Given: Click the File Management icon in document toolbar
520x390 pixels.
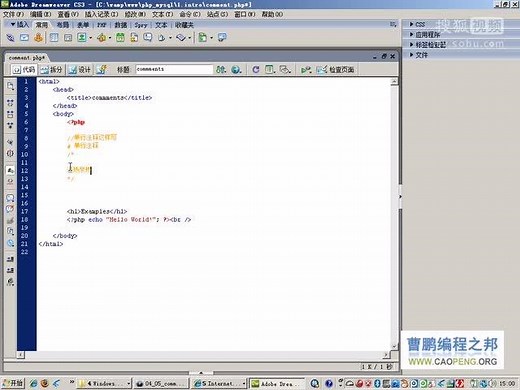Looking at the screenshot, I should pyautogui.click(x=221, y=70).
